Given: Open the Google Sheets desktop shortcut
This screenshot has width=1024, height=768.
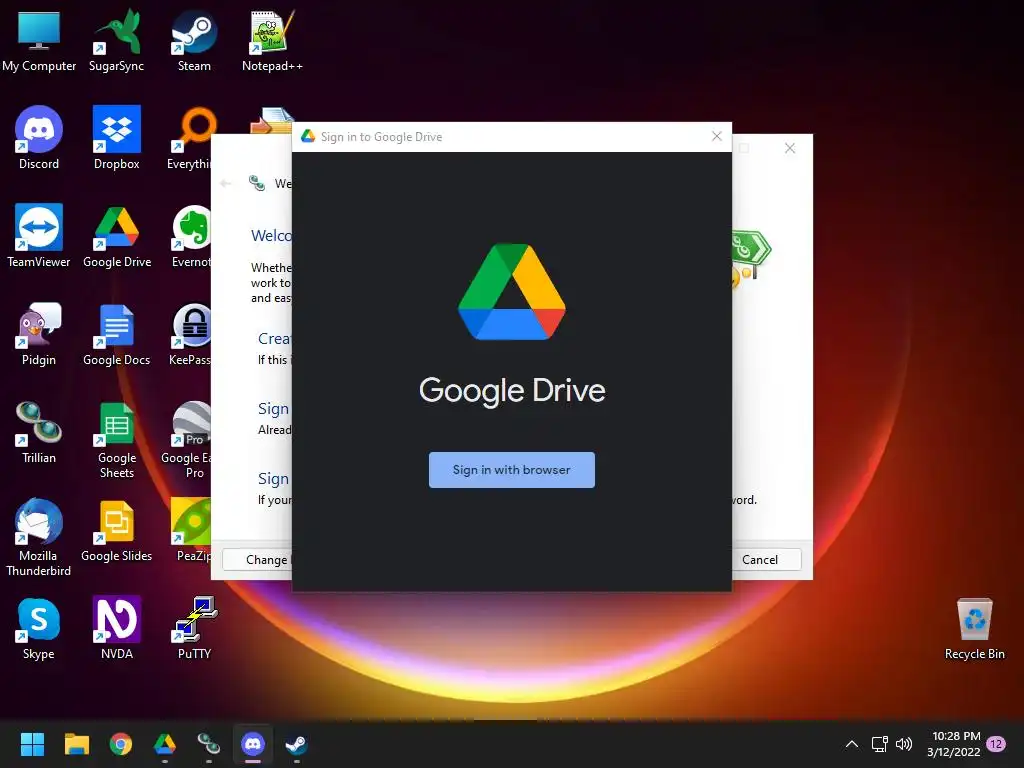Looking at the screenshot, I should point(117,440).
